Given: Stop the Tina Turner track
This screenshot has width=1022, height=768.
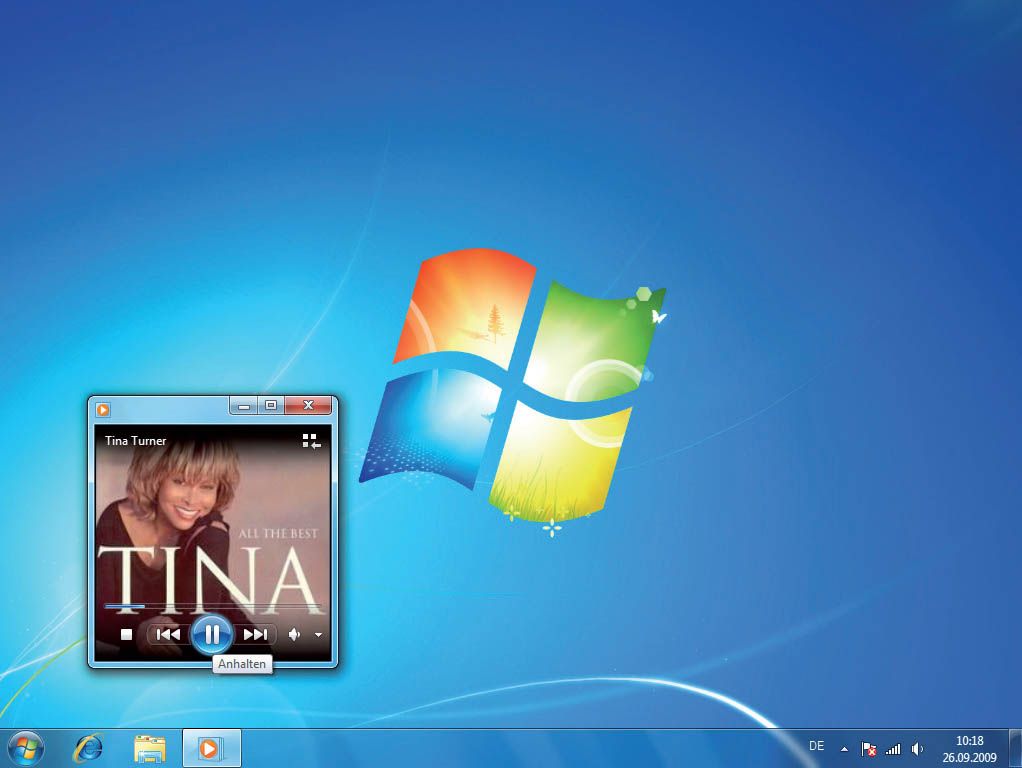Looking at the screenshot, I should coord(126,634).
